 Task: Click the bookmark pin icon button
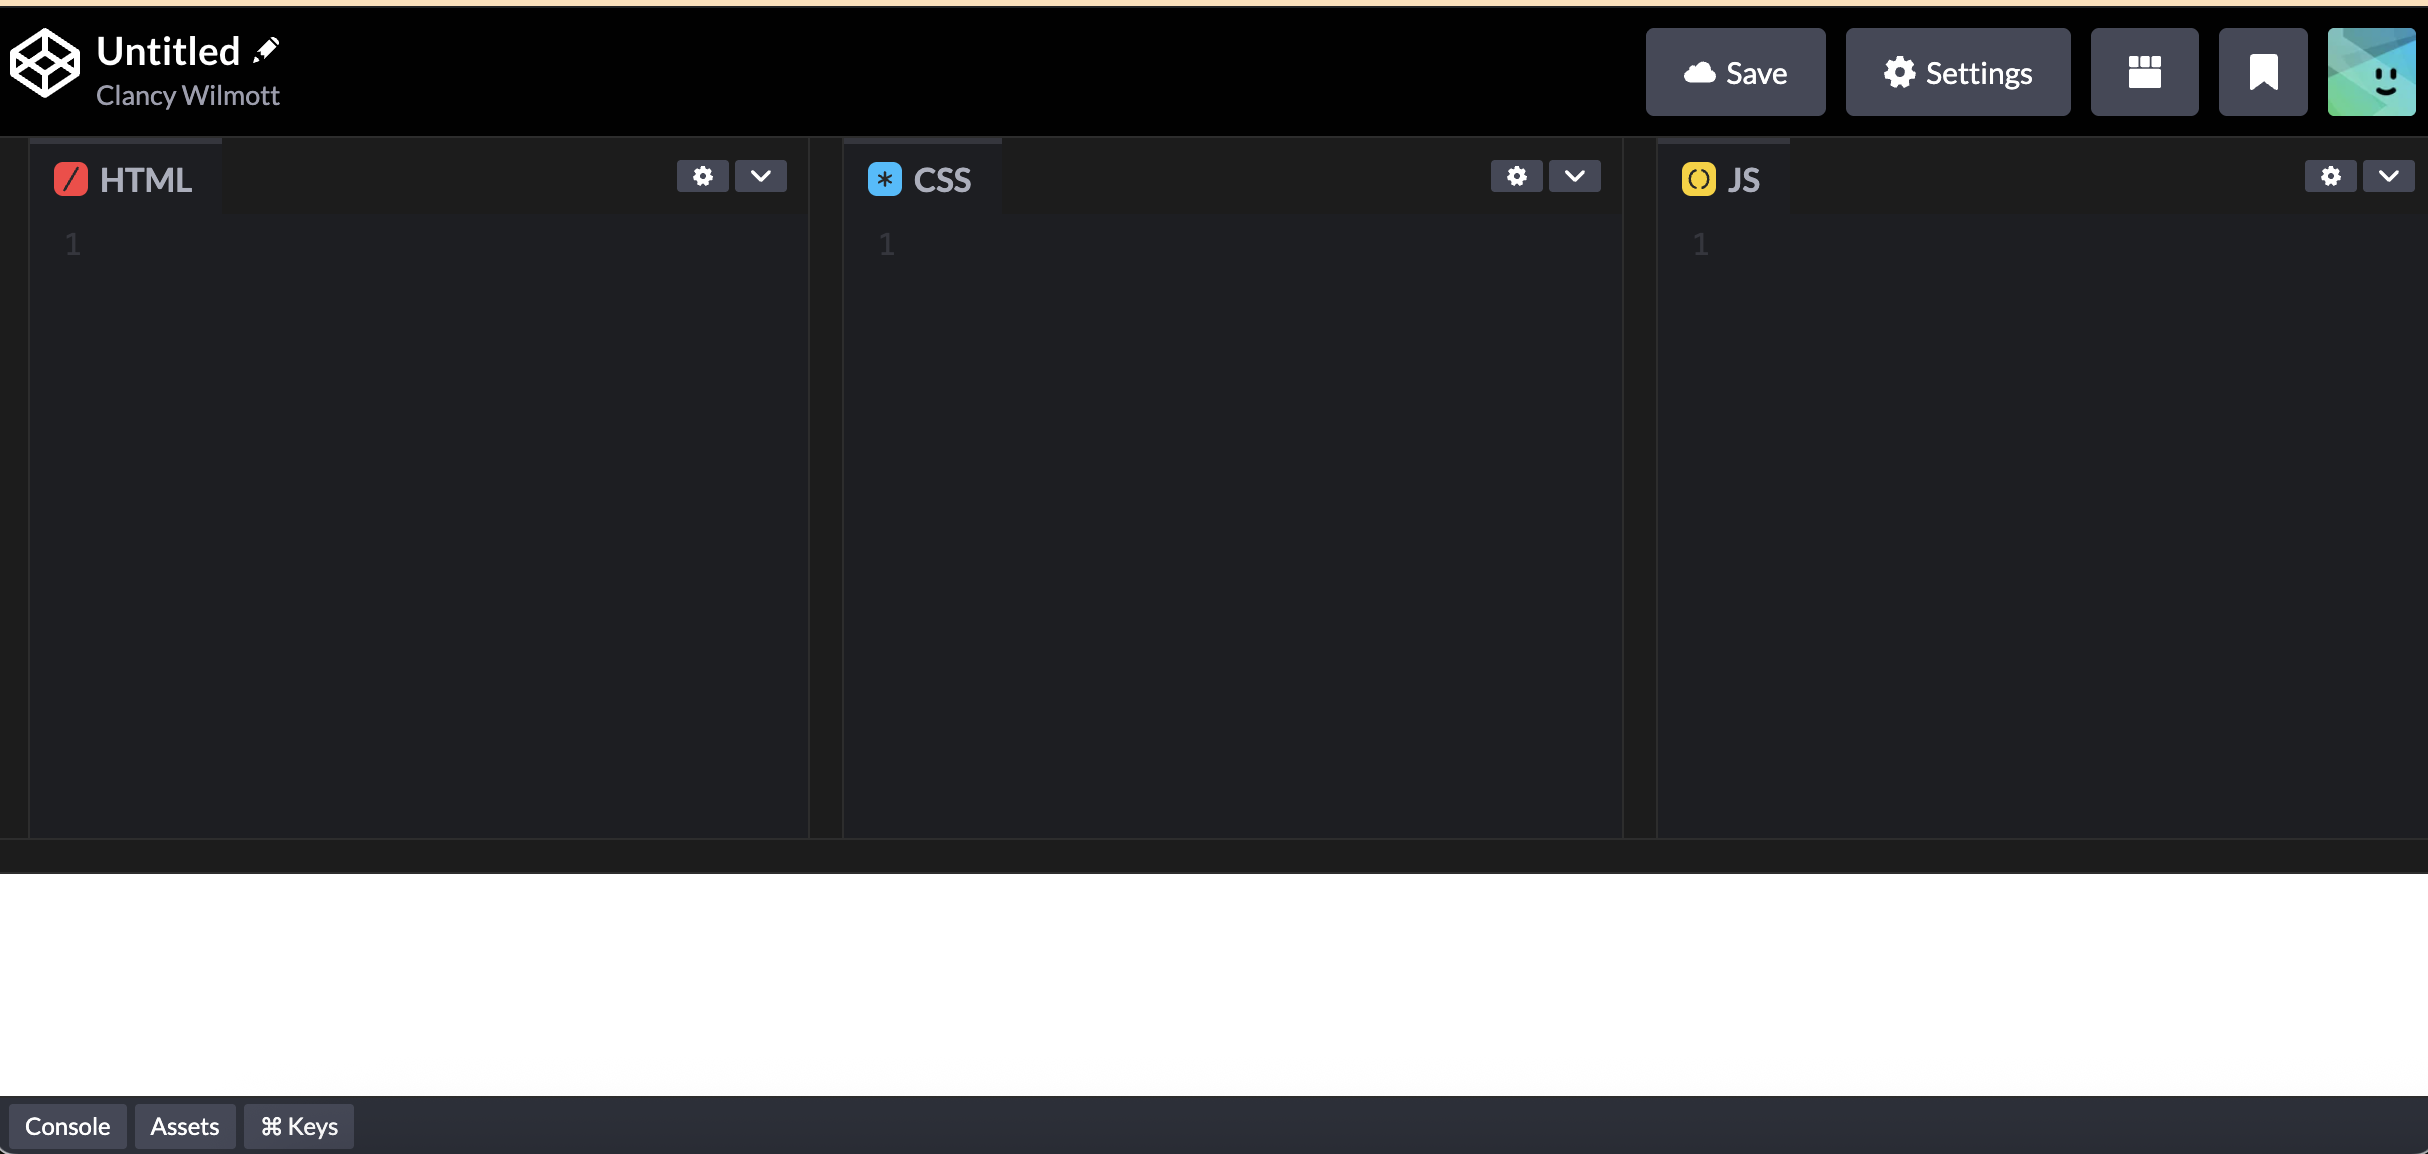coord(2263,73)
